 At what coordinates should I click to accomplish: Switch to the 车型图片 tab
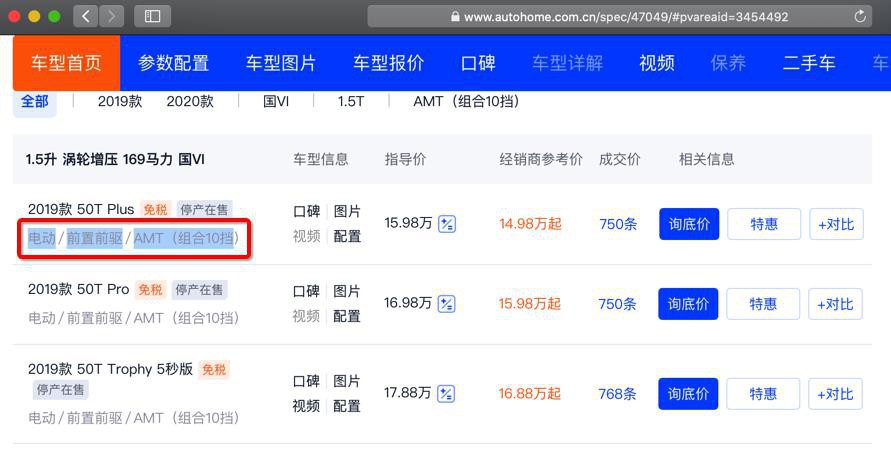(281, 62)
